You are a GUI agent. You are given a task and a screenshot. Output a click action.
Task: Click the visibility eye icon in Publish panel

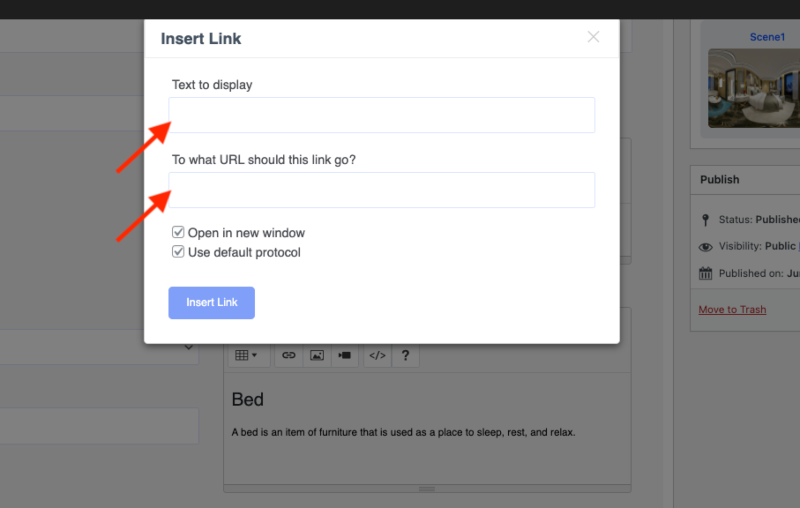pos(706,247)
